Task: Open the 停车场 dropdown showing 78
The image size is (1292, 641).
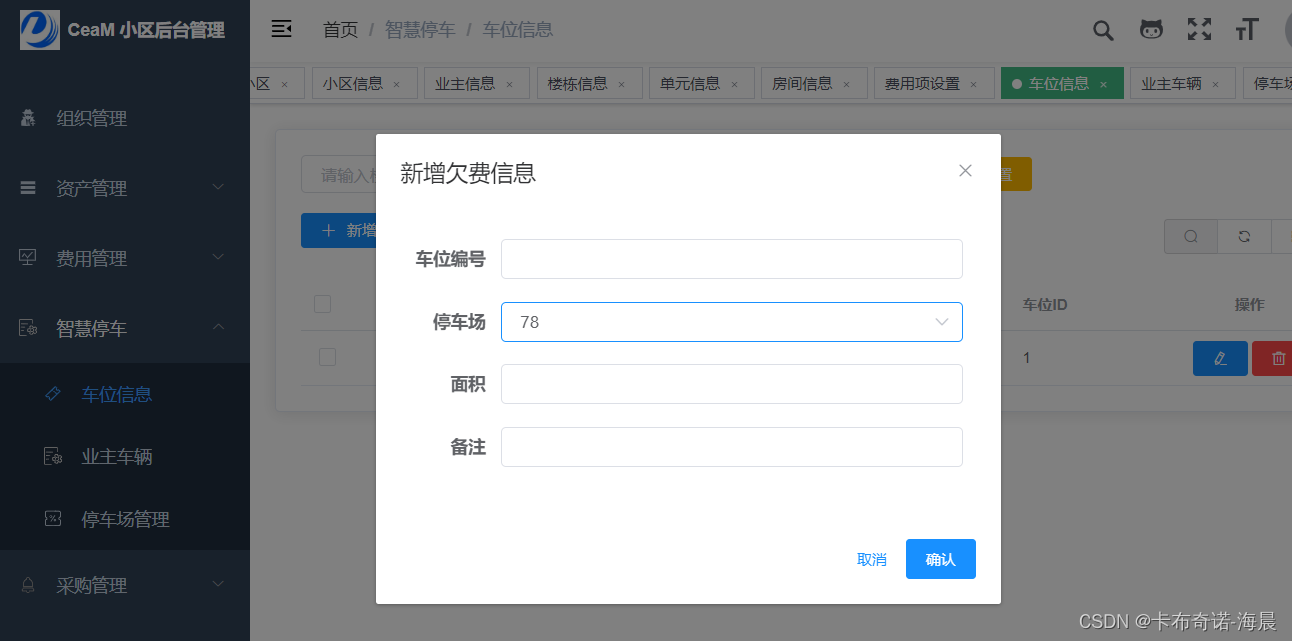Action: click(x=731, y=322)
